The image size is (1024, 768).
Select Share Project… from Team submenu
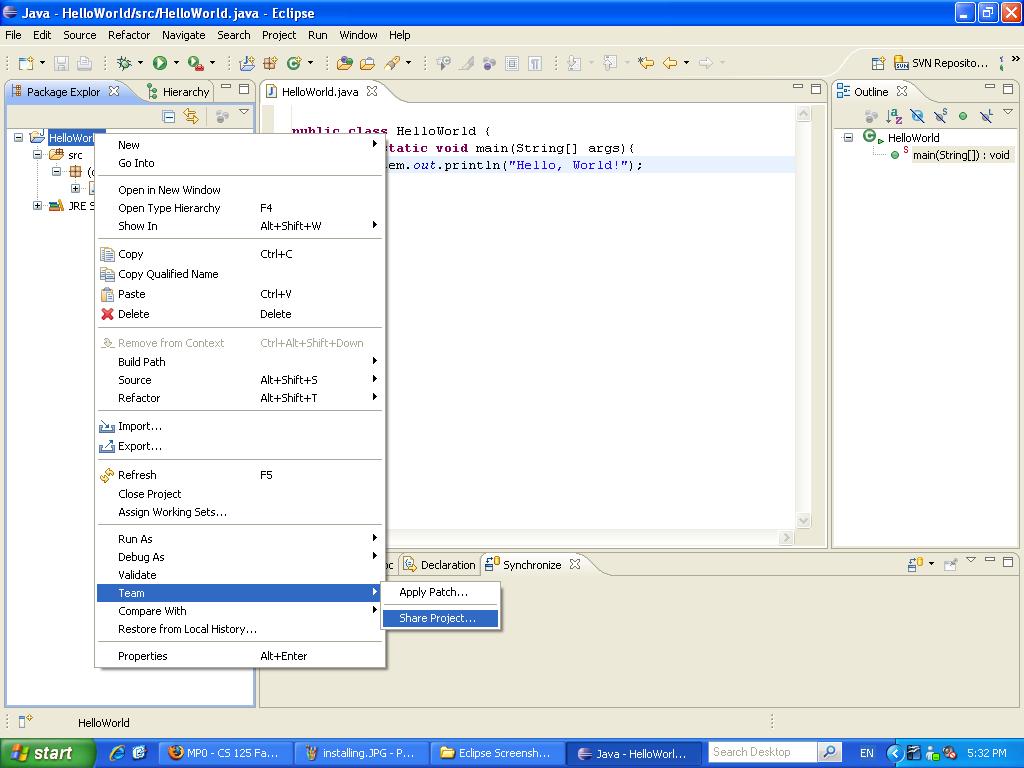[438, 618]
